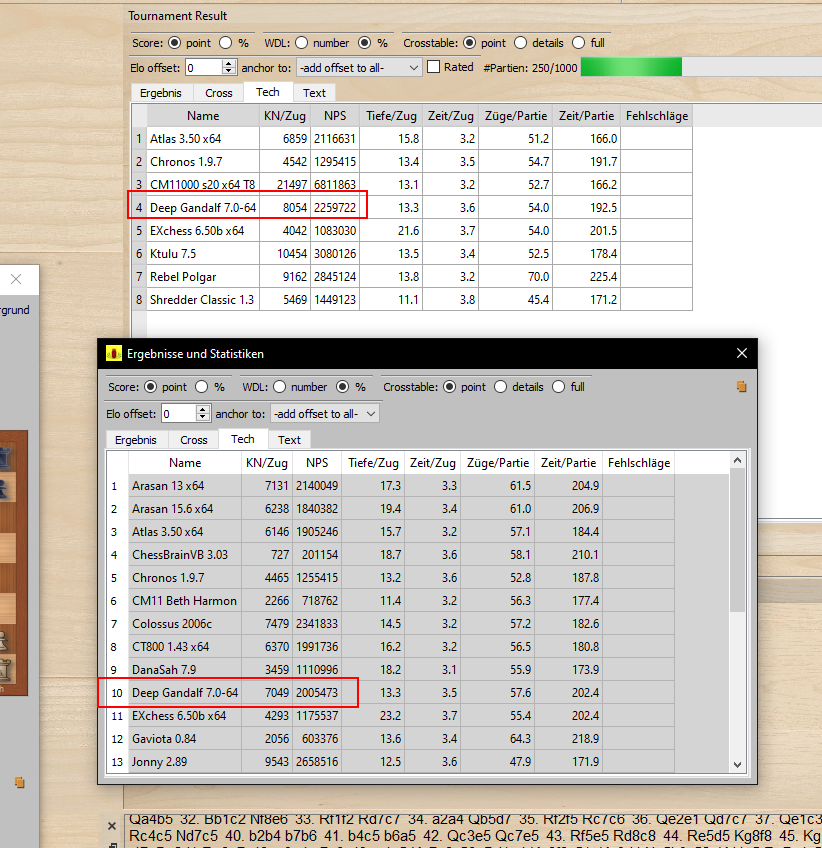Click scroll-down arrow in the statistics table
822x848 pixels.
(738, 764)
